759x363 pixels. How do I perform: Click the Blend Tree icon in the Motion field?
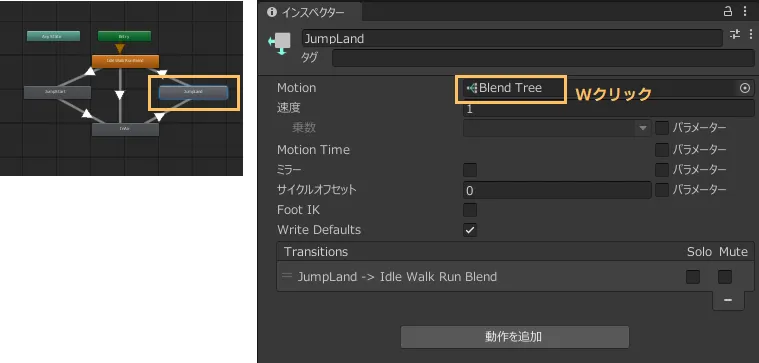(472, 88)
